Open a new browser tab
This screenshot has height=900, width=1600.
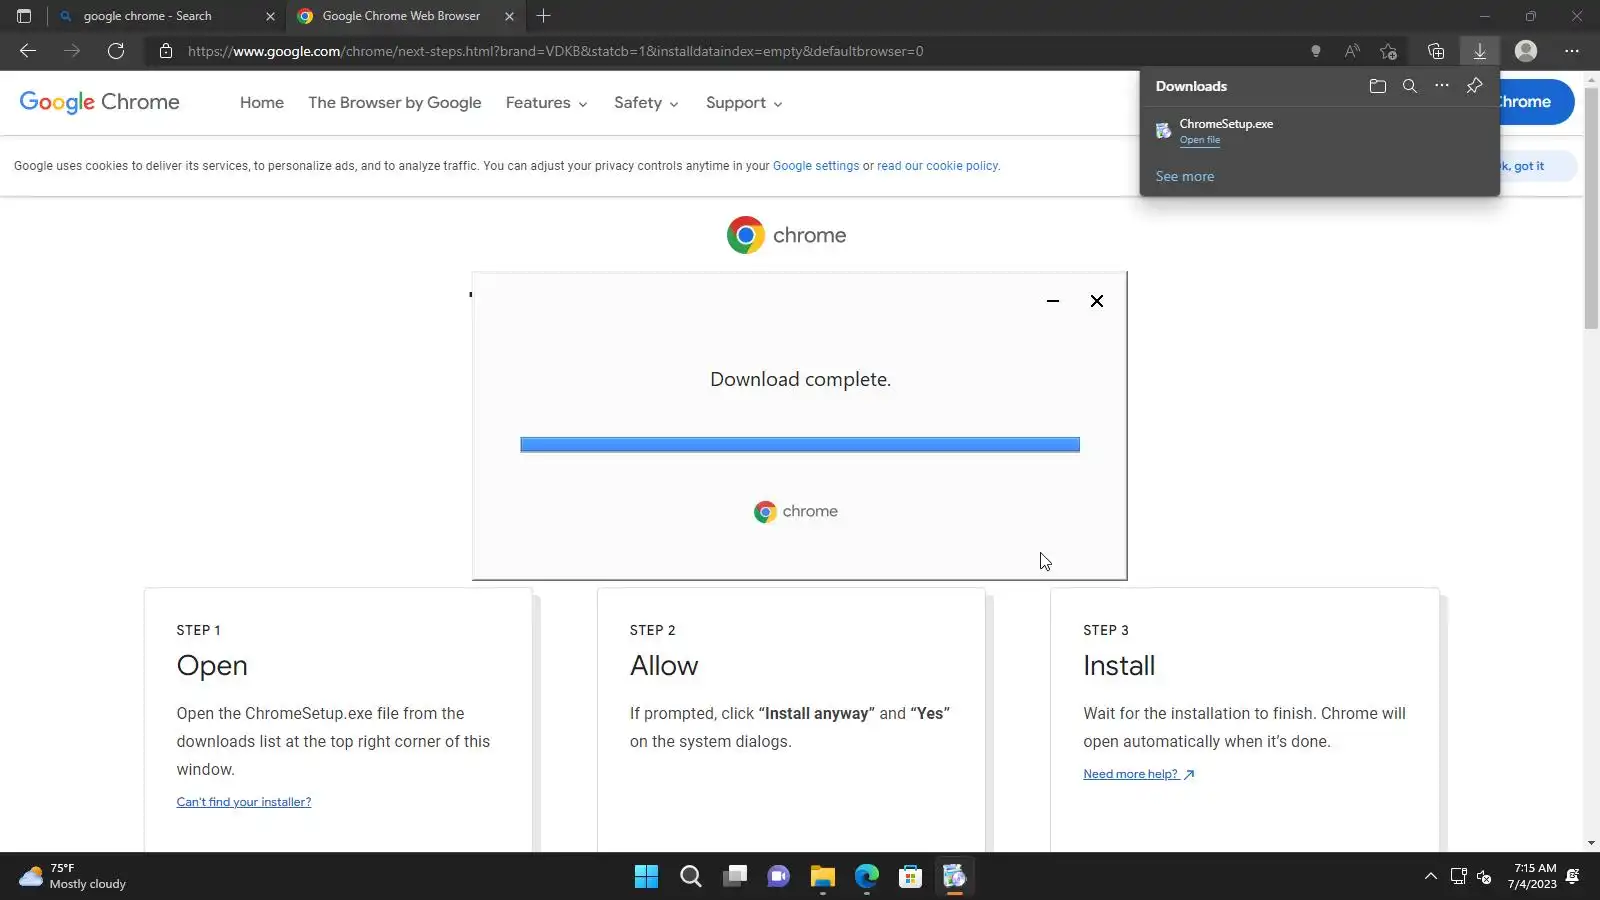[544, 16]
